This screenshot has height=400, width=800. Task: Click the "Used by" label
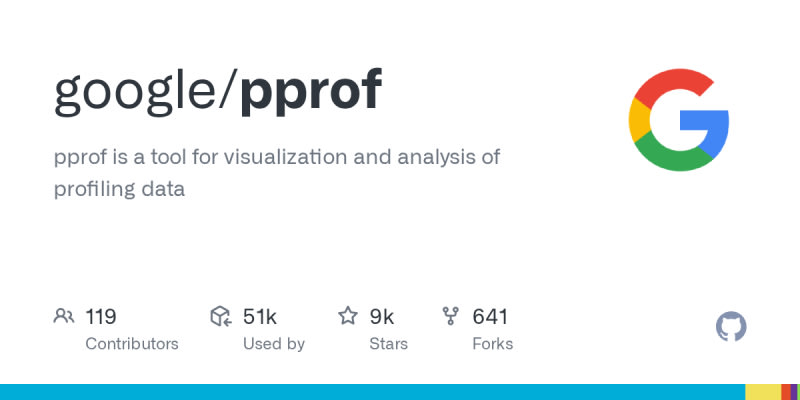(274, 344)
